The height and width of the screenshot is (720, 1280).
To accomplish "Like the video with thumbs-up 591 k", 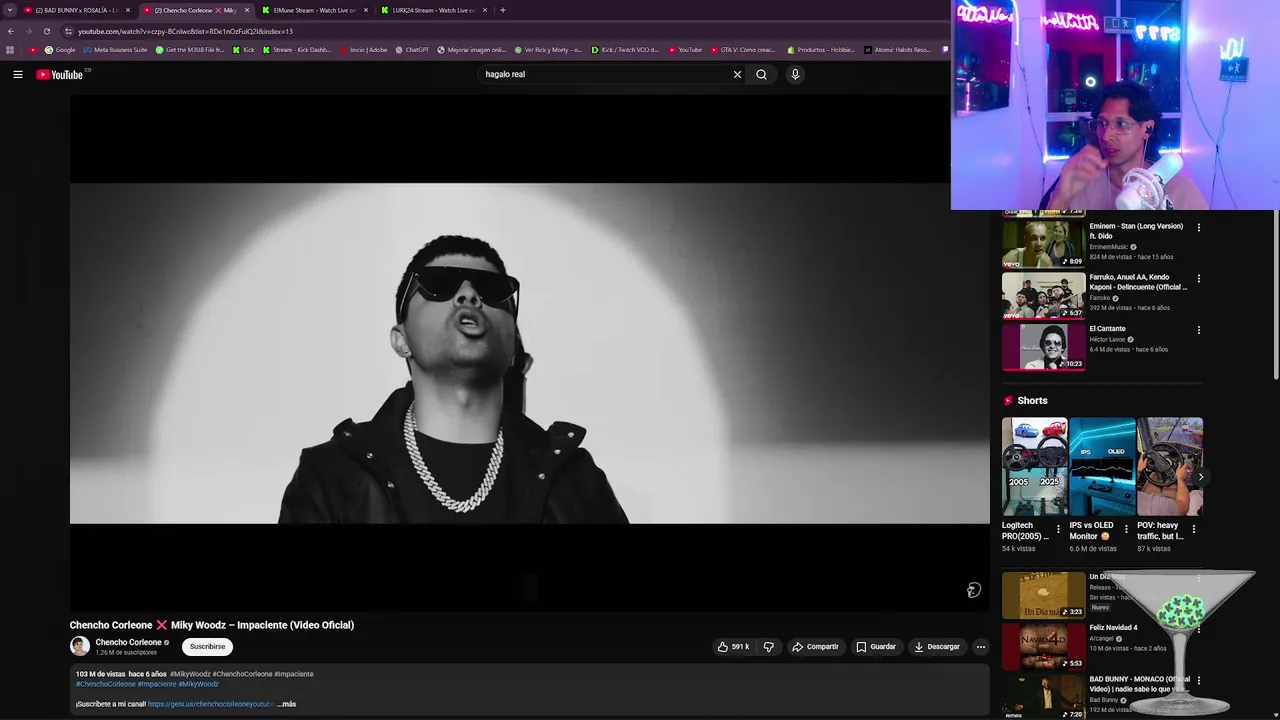I will pyautogui.click(x=733, y=647).
